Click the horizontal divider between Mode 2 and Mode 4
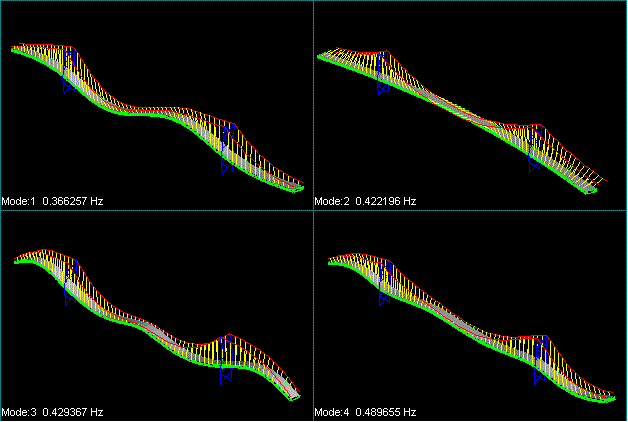The image size is (628, 422). [470, 211]
